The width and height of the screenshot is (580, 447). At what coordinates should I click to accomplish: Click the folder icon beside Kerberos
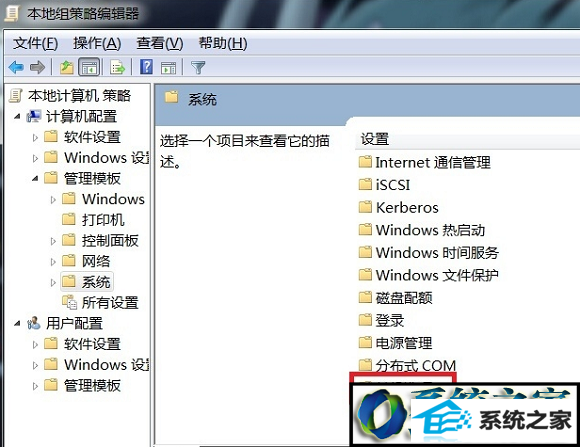pyautogui.click(x=365, y=206)
